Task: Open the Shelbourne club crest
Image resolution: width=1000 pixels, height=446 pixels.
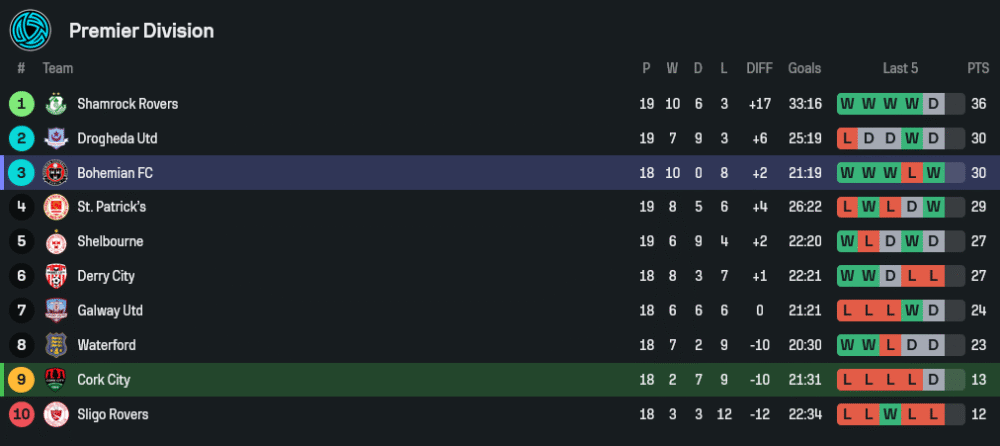Action: 55,242
